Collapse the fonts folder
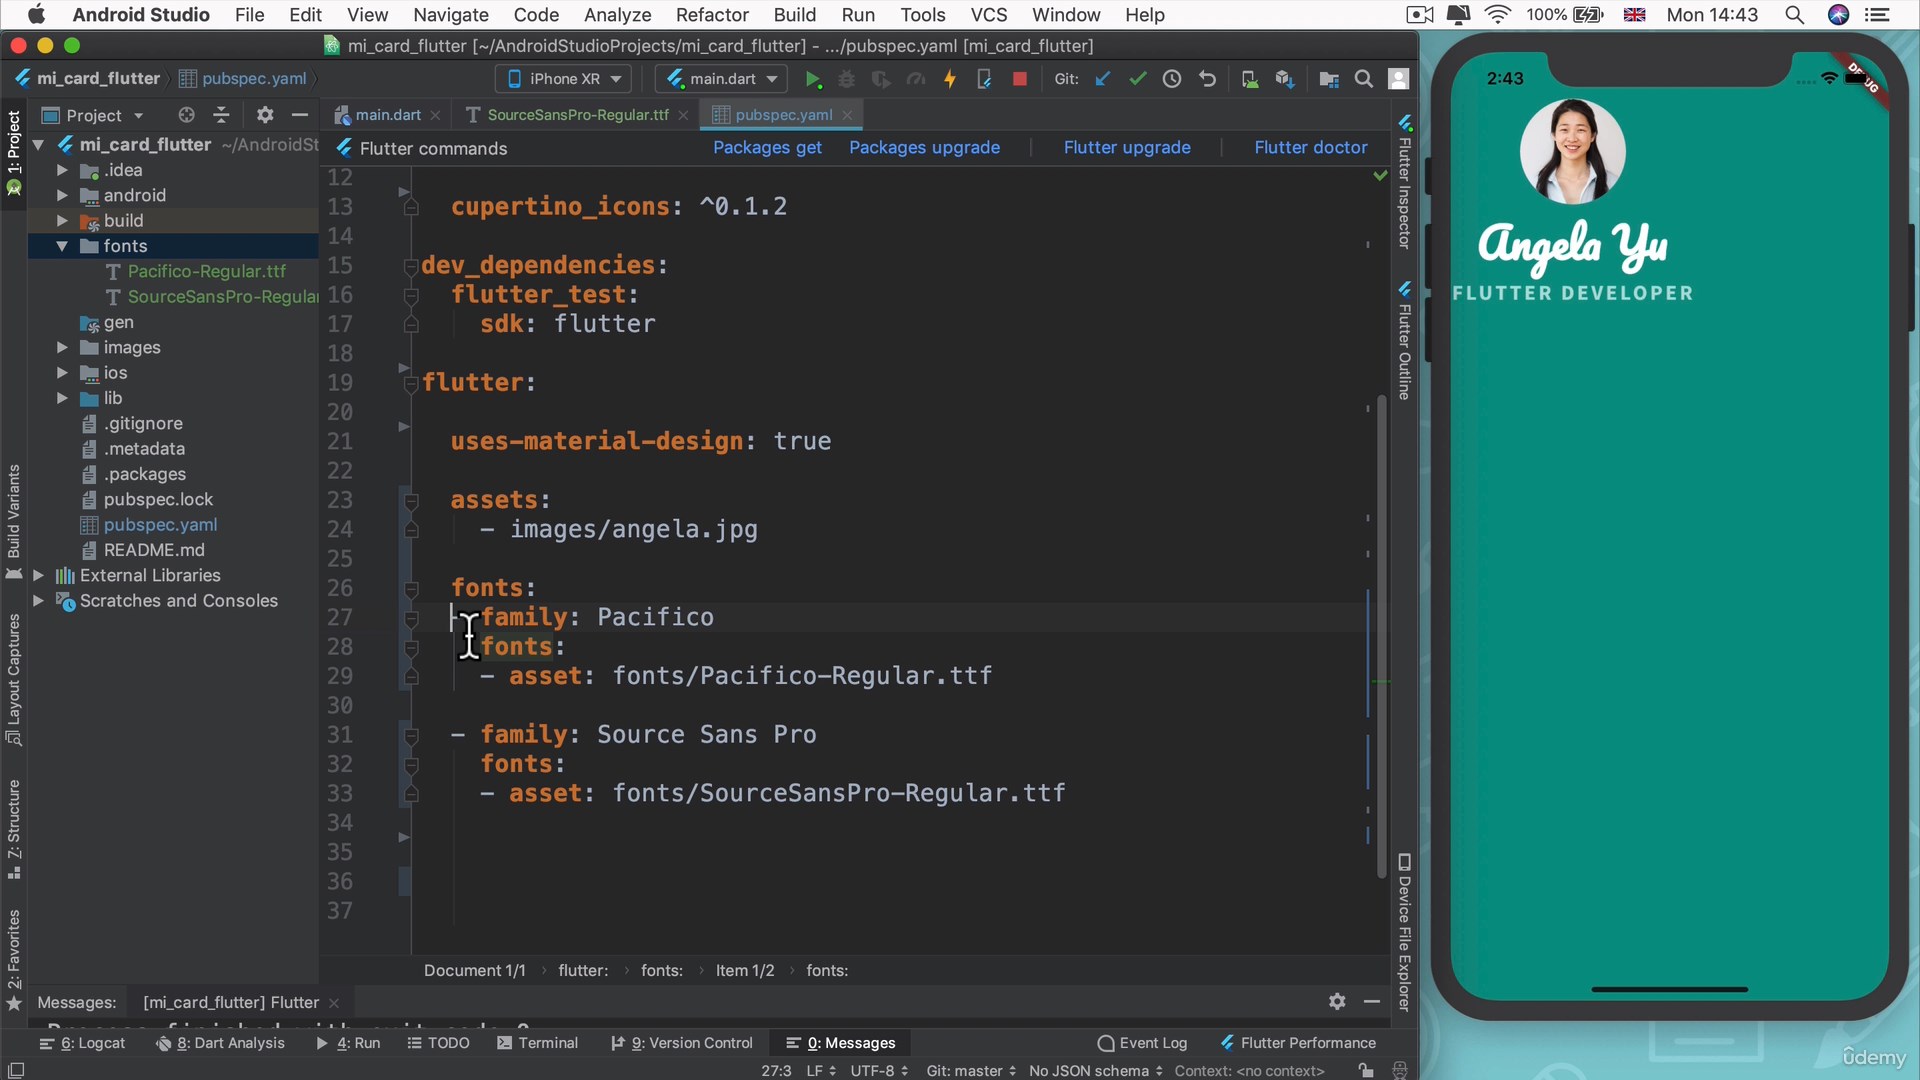This screenshot has height=1080, width=1920. click(62, 246)
